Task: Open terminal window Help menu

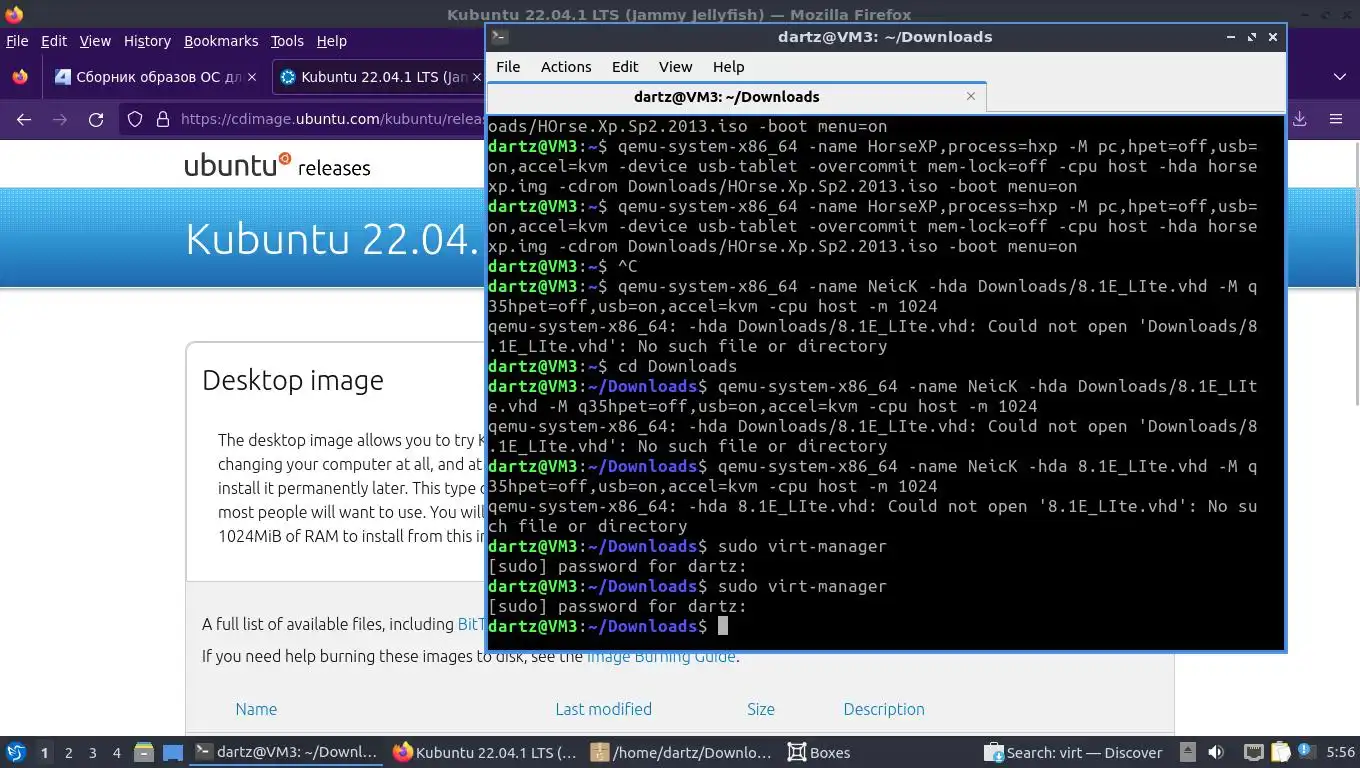Action: [728, 66]
